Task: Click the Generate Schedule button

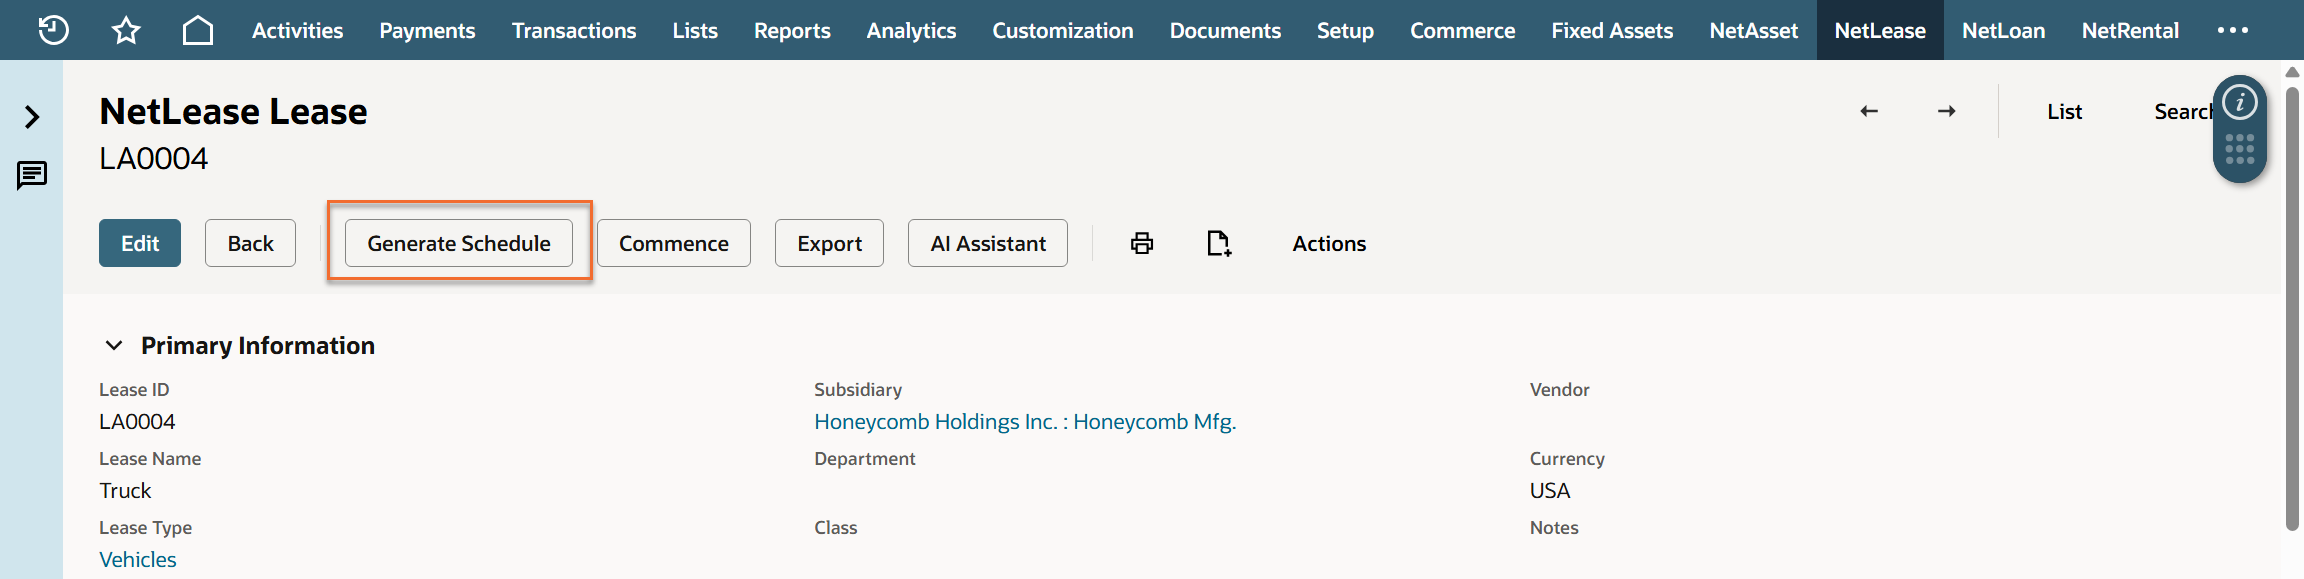Action: (459, 243)
